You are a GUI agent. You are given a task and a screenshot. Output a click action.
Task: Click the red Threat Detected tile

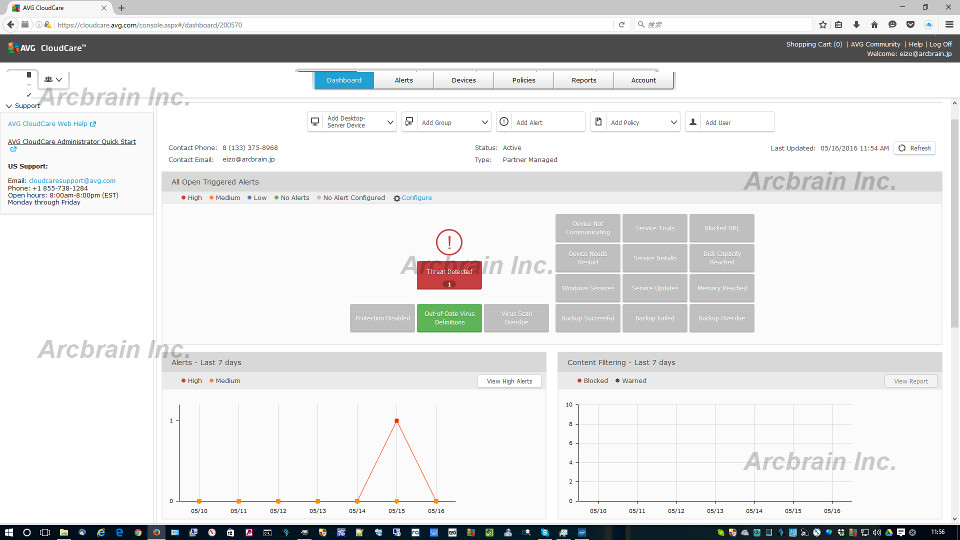point(449,276)
